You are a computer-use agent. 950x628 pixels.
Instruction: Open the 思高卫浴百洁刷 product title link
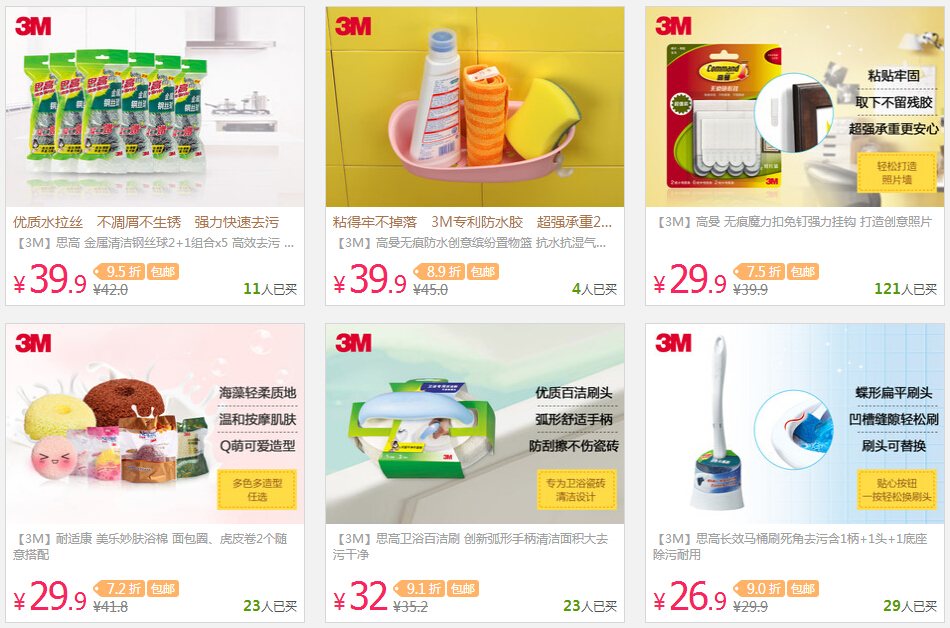click(471, 546)
